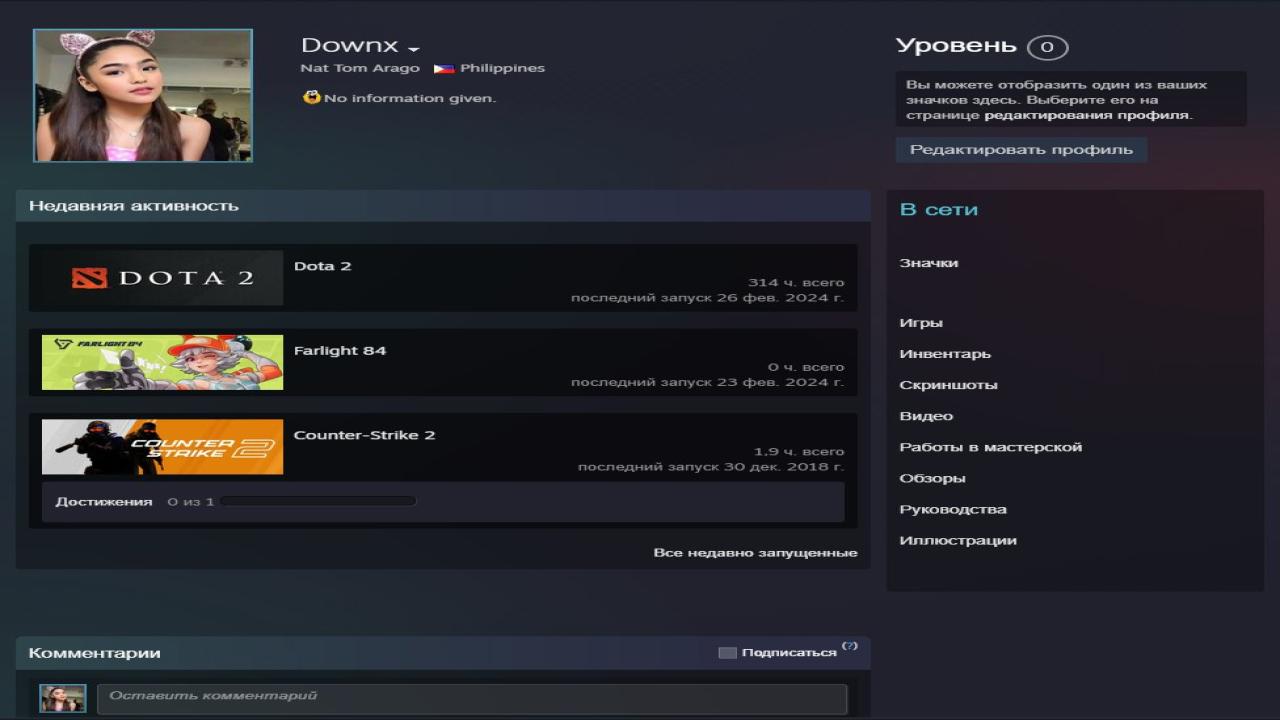Open the Иллюстрации artwork link

[x=958, y=540]
